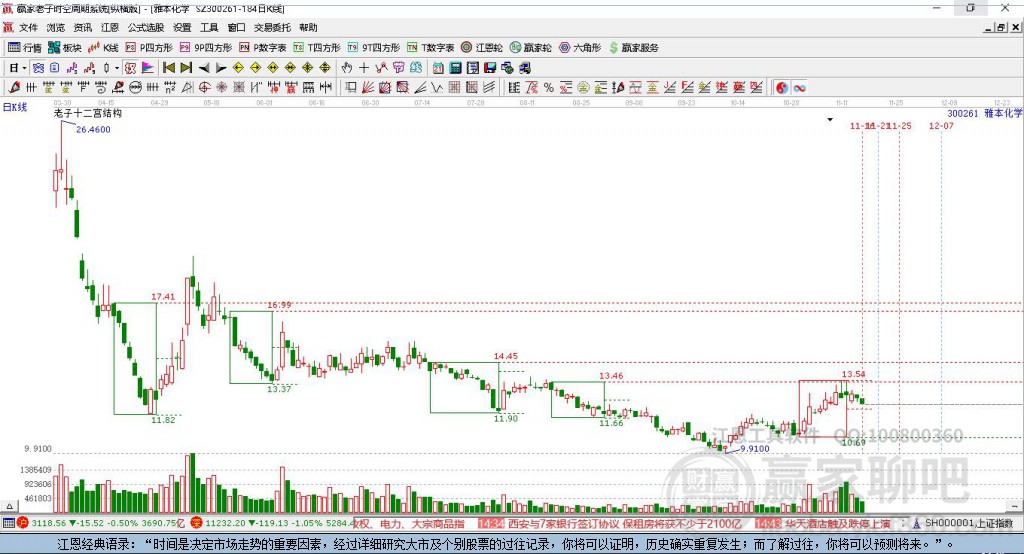Expand the small black triangle above chart

tap(830, 119)
